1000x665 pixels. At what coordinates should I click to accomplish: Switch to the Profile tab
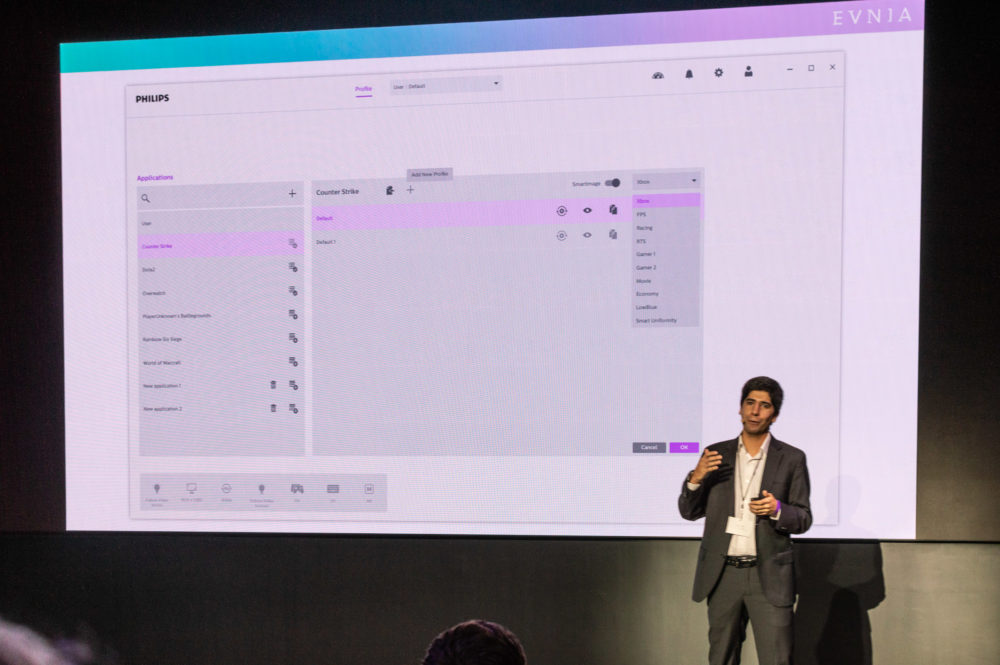(x=364, y=89)
